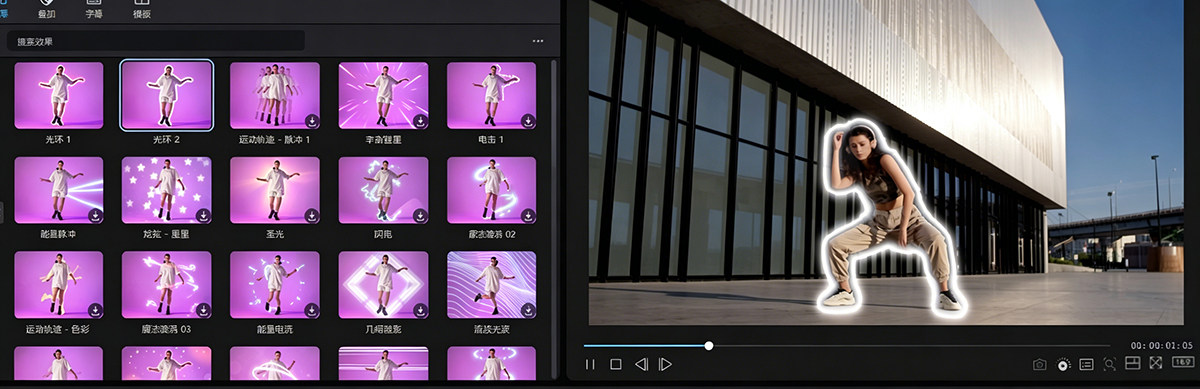The image size is (1200, 389).
Task: Download the 魔法漩涡 02 effect
Action: [528, 215]
